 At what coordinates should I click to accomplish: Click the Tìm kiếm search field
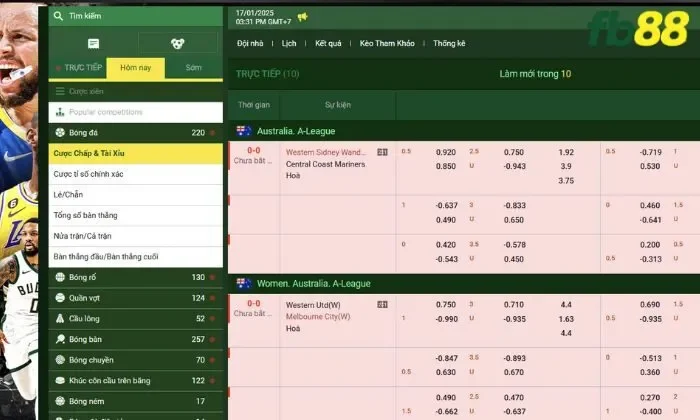click(x=140, y=17)
